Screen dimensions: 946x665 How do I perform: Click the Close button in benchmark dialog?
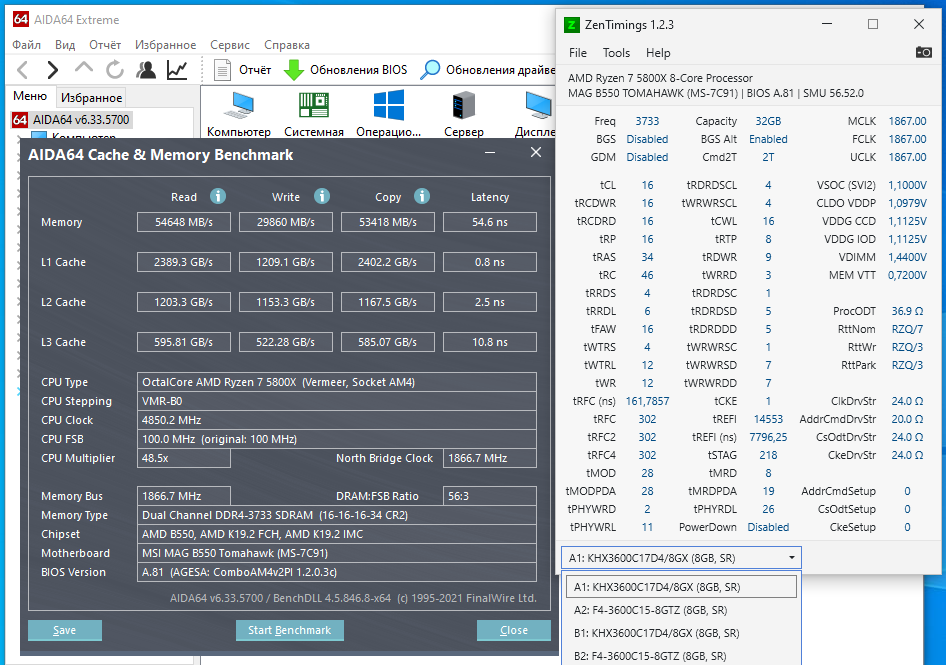click(x=513, y=630)
